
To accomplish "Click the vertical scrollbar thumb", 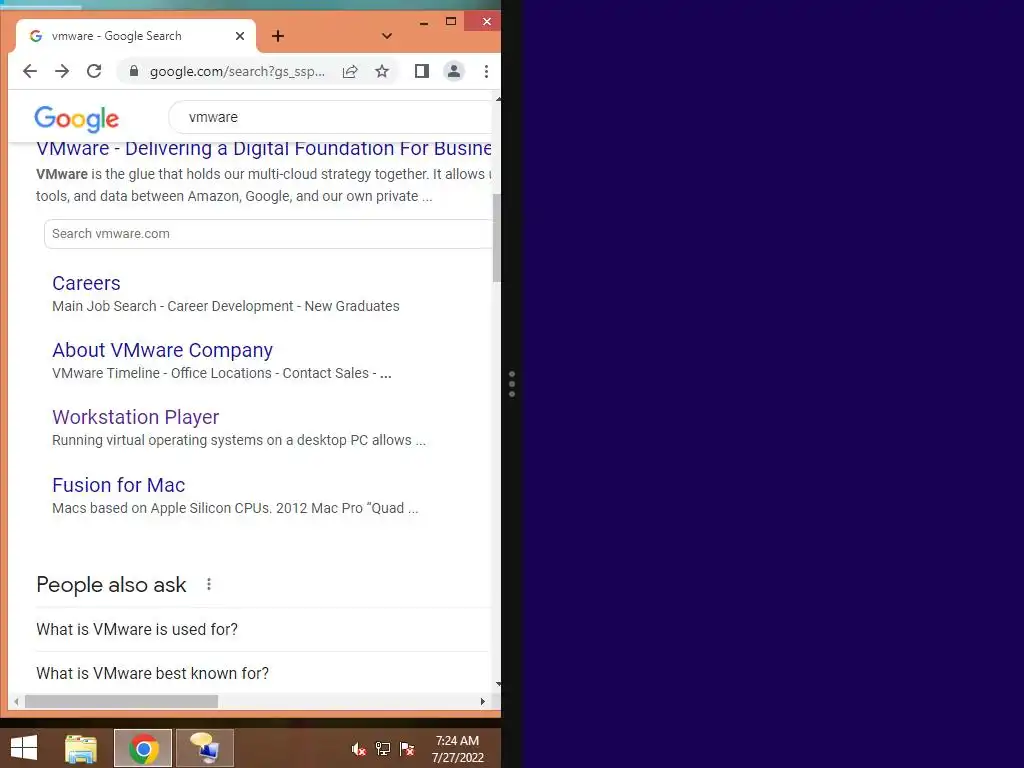I will [497, 238].
